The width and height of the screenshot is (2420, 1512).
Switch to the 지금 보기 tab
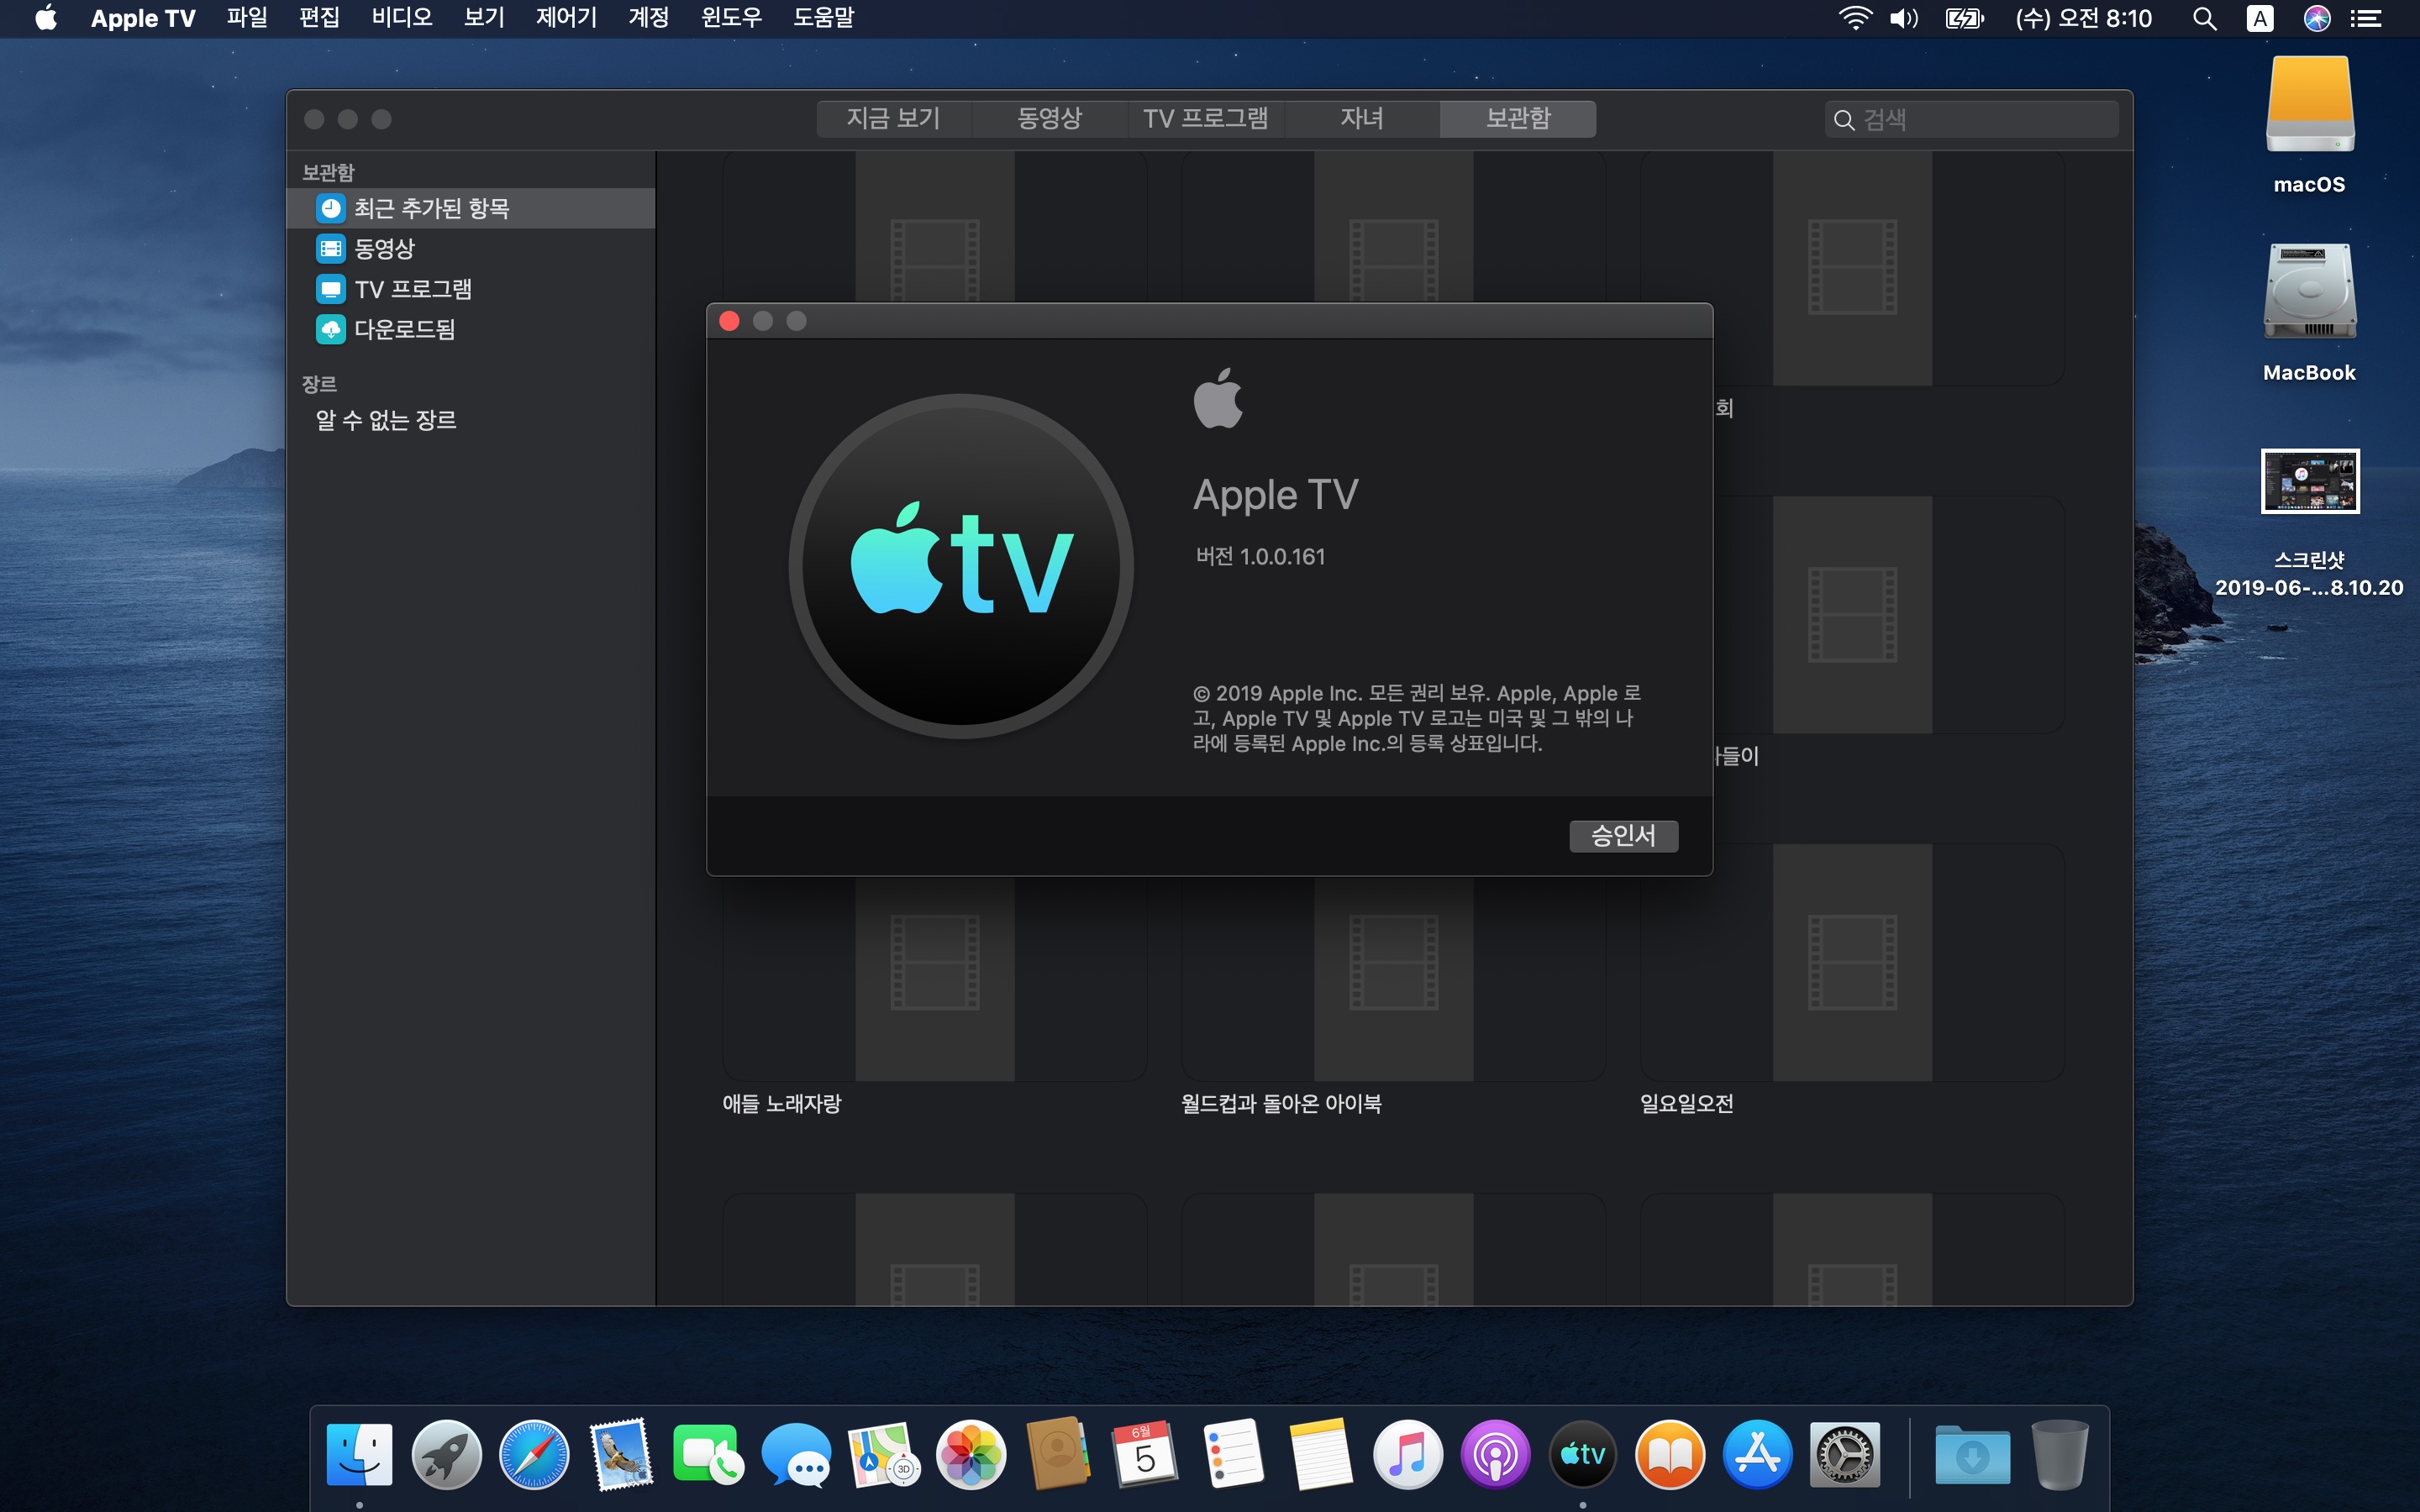click(x=893, y=119)
